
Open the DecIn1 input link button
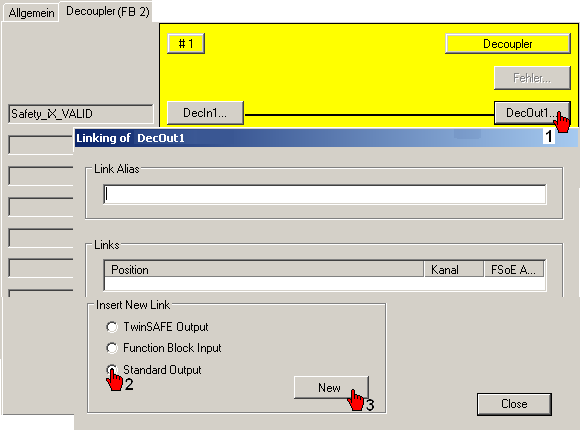[205, 112]
